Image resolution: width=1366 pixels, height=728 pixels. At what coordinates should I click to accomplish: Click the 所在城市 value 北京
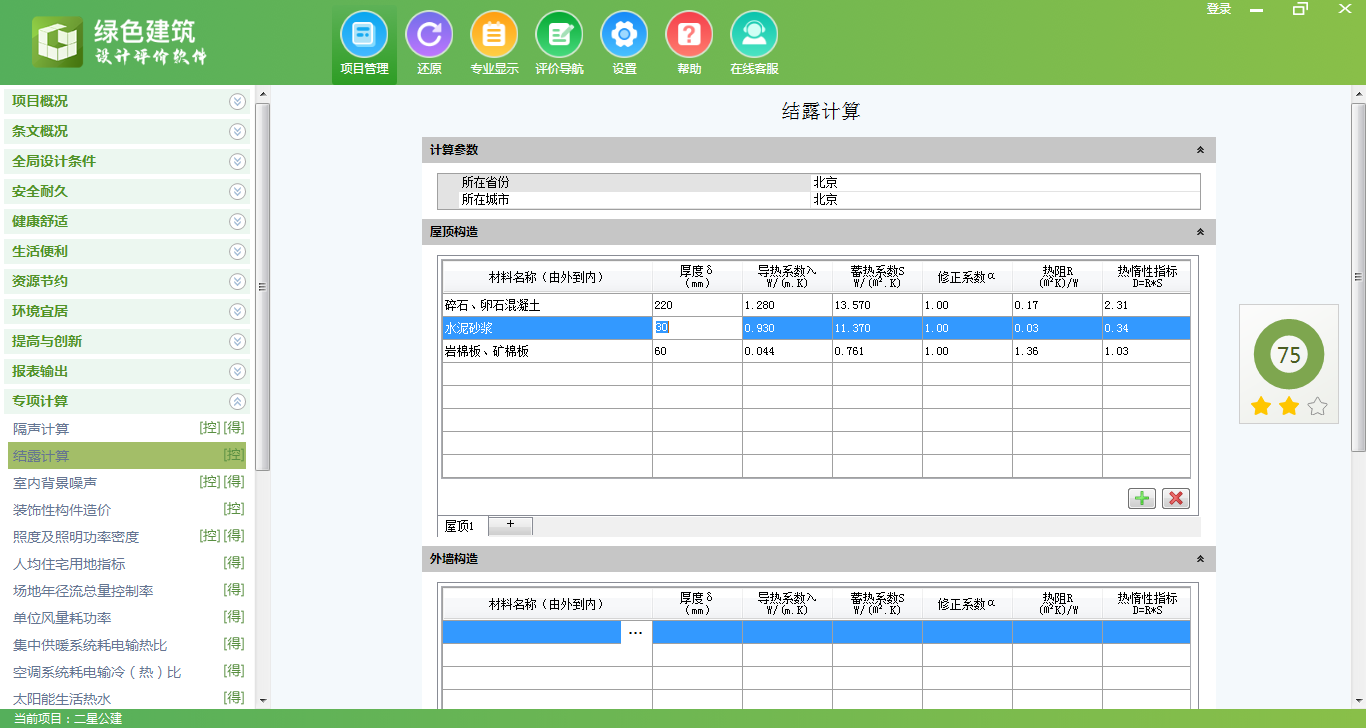[1005, 199]
